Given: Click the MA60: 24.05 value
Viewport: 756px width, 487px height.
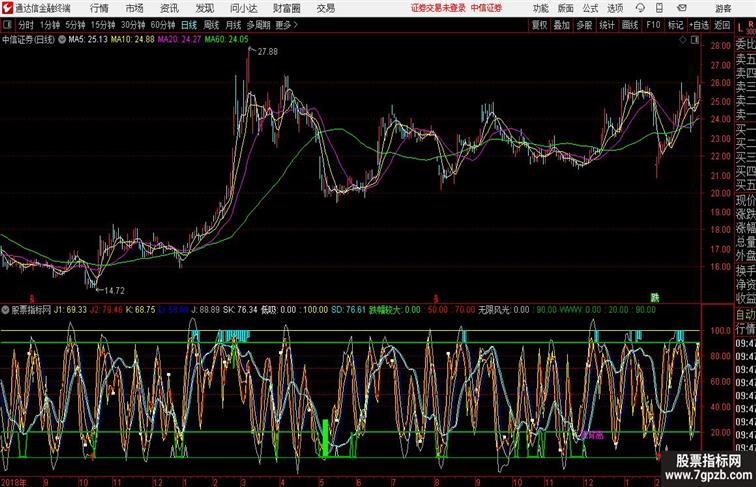Looking at the screenshot, I should pos(227,40).
